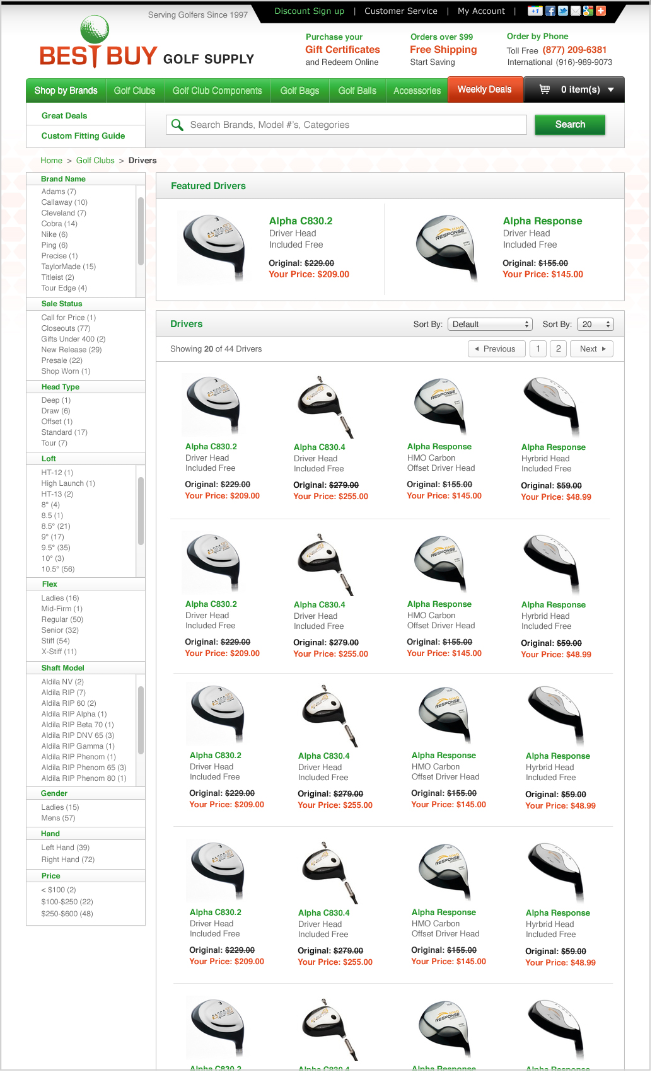
Task: Click Gift Certificates link
Action: click(x=342, y=49)
